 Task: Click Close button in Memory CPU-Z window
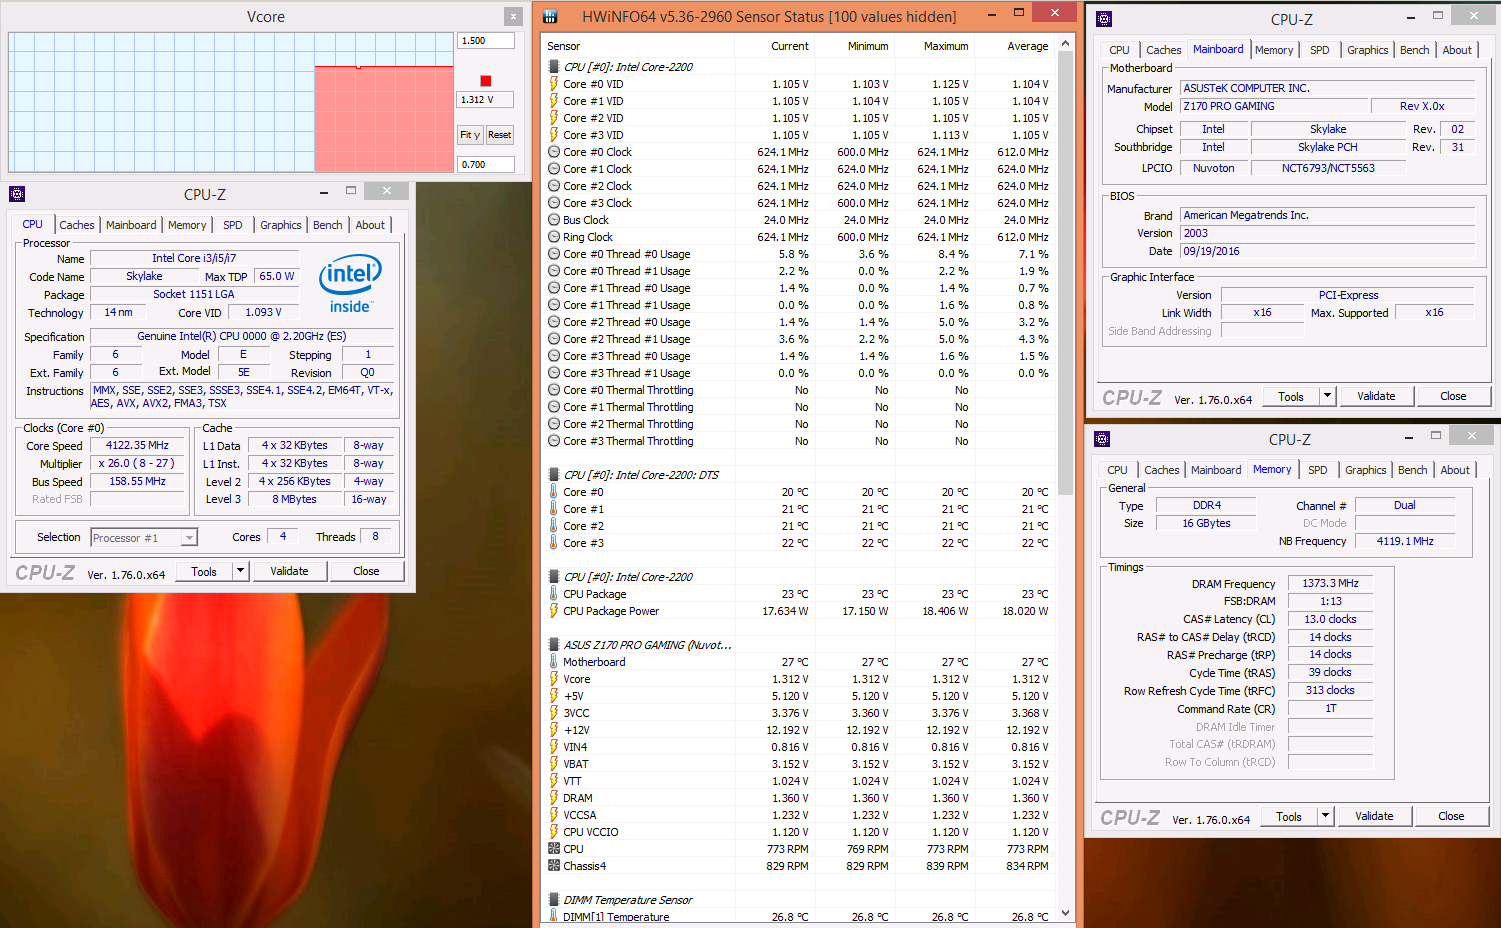pos(1451,816)
